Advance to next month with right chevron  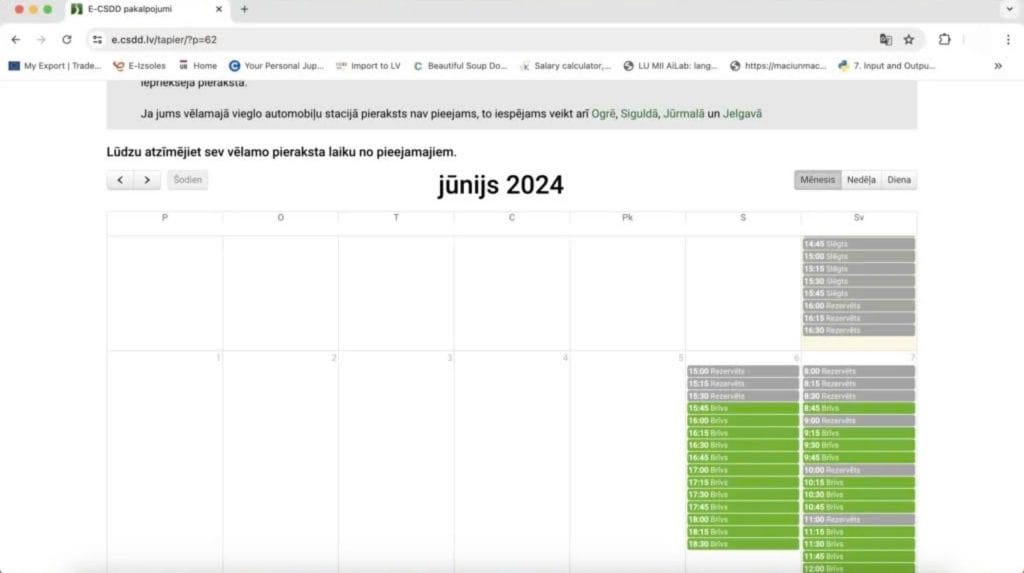[x=147, y=180]
